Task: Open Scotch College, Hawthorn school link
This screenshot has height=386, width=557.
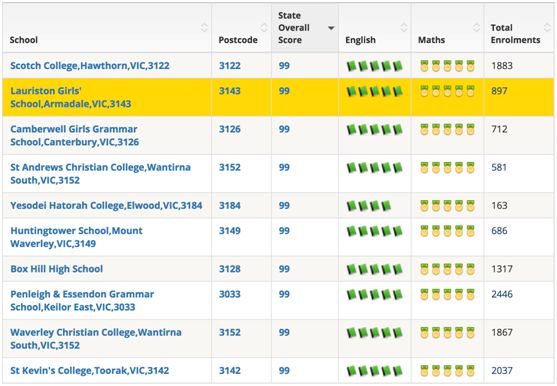Action: pos(90,66)
